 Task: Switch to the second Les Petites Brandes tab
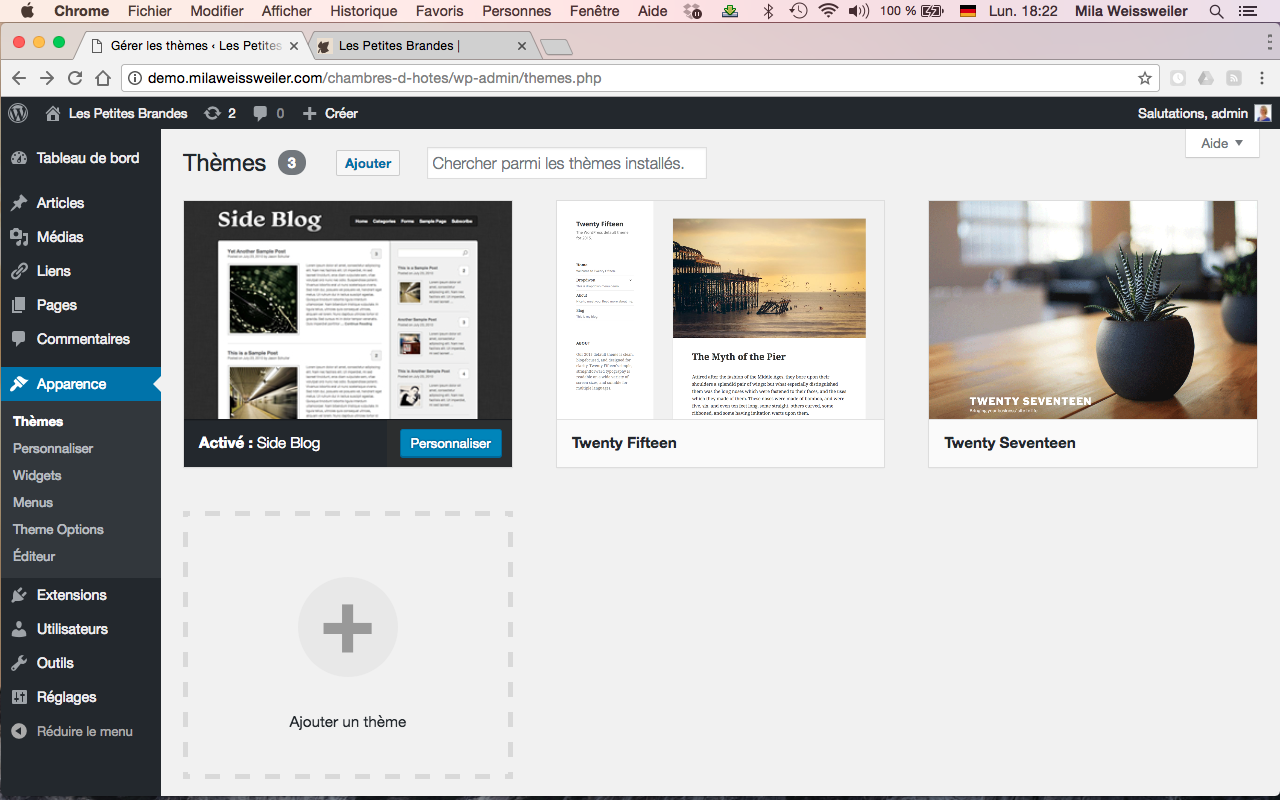[x=422, y=46]
